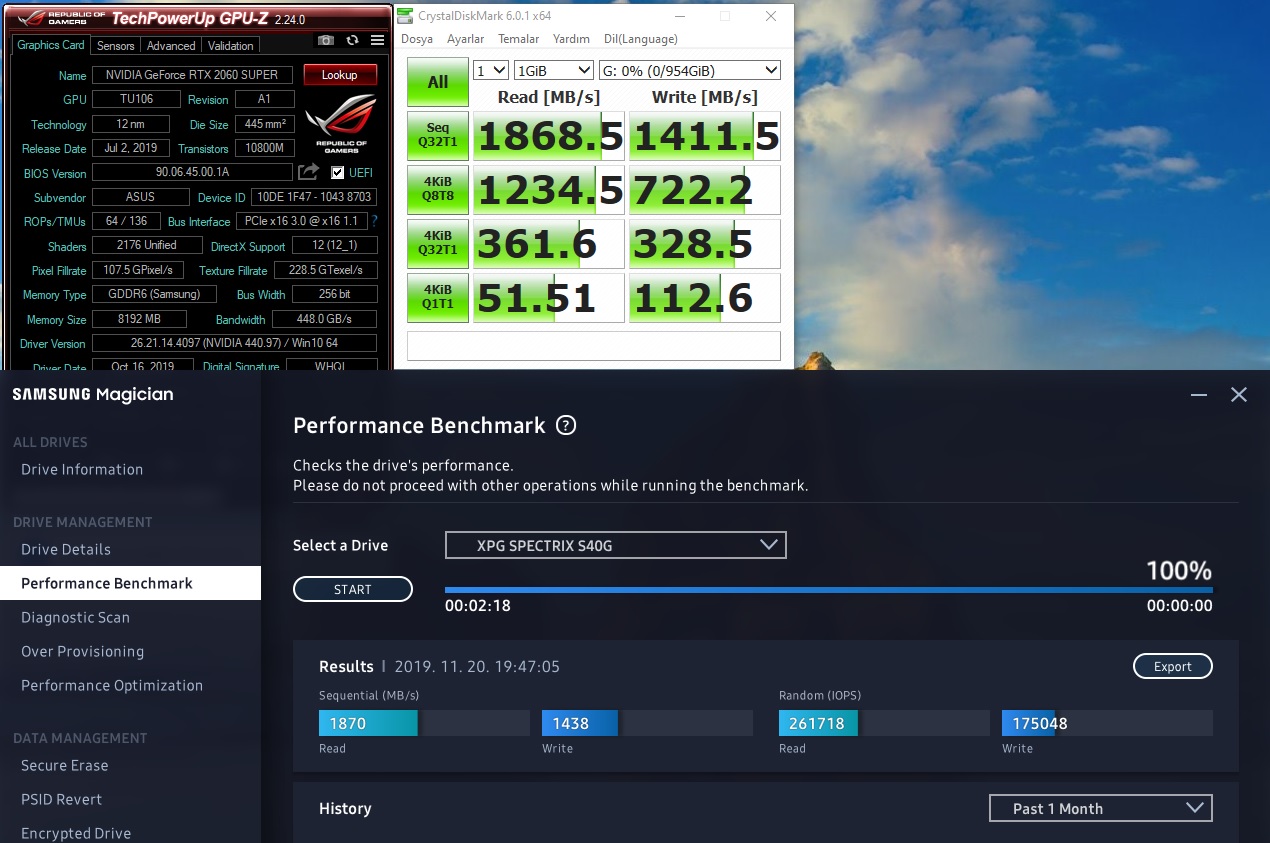
Task: Close the Samsung Magician window
Action: click(x=1239, y=395)
